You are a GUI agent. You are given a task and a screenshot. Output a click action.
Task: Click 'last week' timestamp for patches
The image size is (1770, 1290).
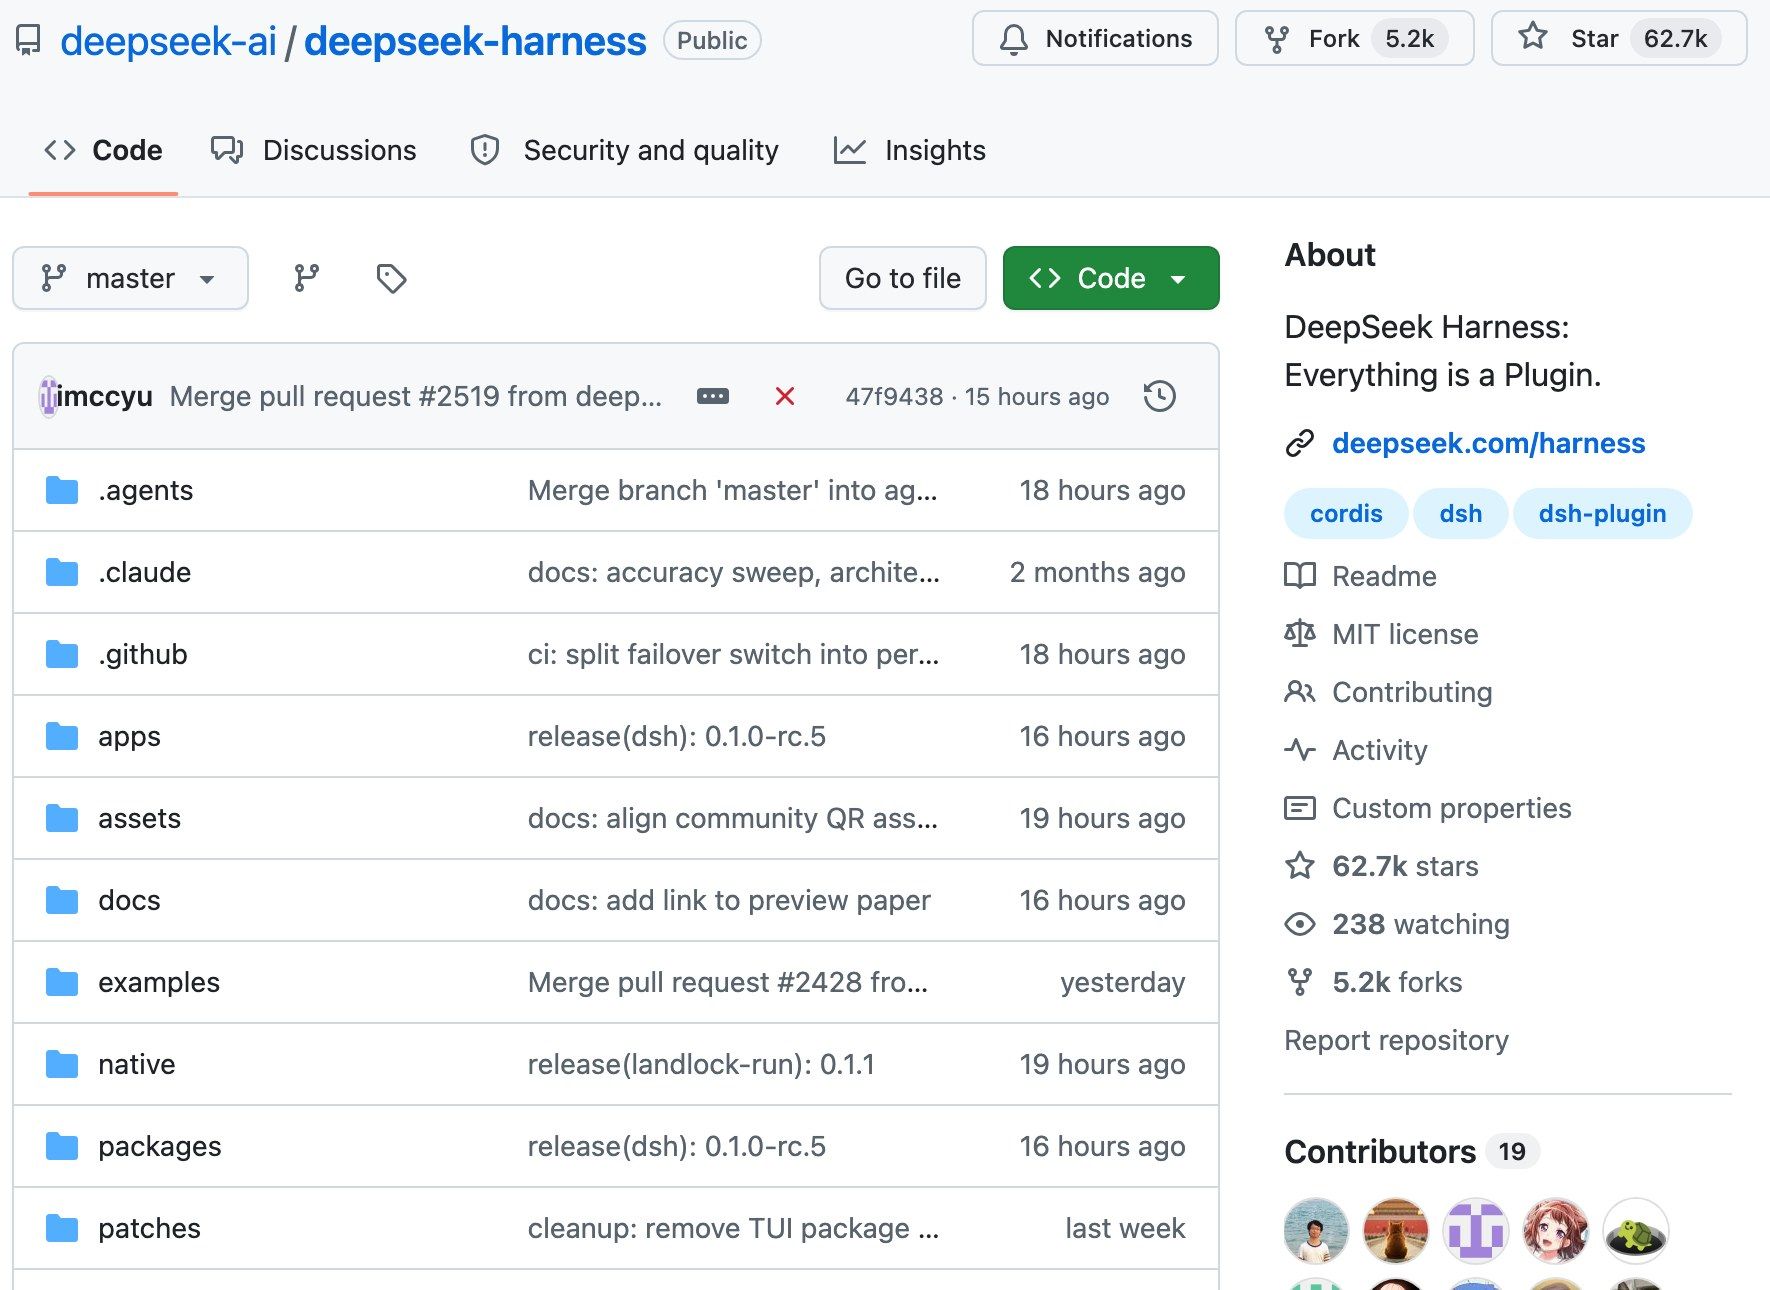[x=1125, y=1228]
